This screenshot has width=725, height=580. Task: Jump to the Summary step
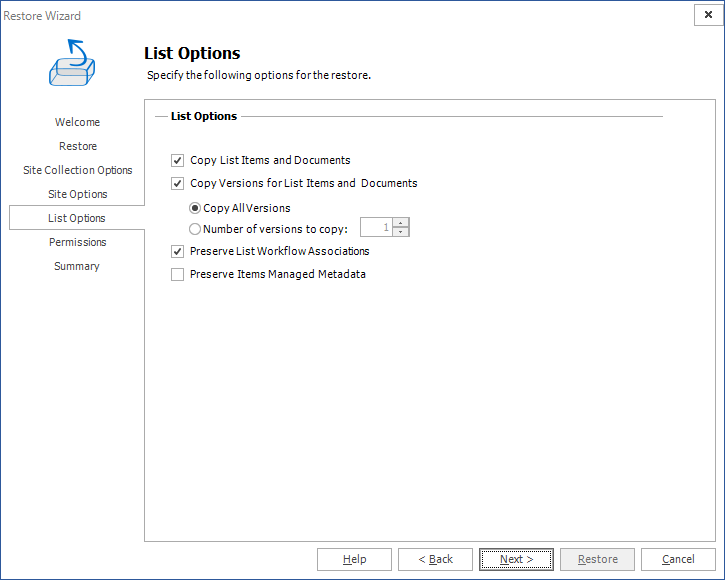tap(77, 266)
